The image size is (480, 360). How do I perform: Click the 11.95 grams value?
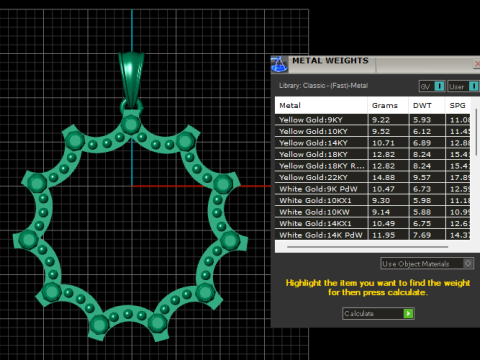384,235
